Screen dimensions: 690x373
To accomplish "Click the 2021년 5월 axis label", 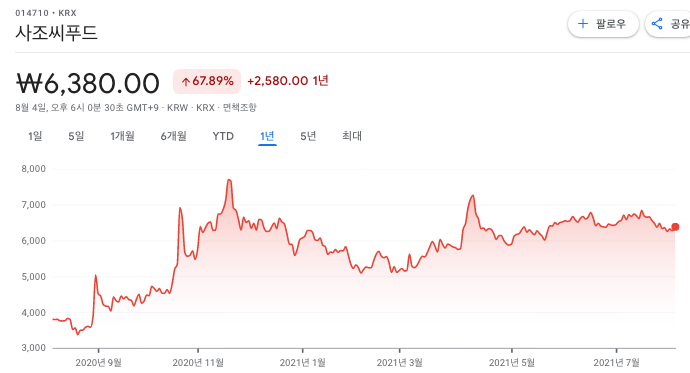I will pyautogui.click(x=512, y=362).
